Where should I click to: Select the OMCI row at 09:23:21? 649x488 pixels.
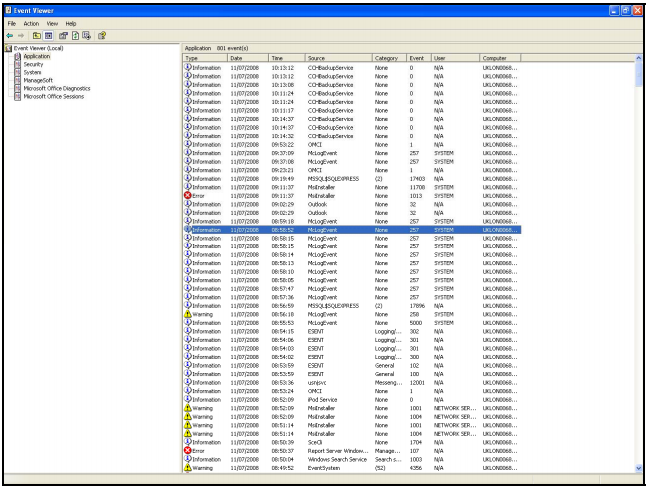[x=352, y=170]
